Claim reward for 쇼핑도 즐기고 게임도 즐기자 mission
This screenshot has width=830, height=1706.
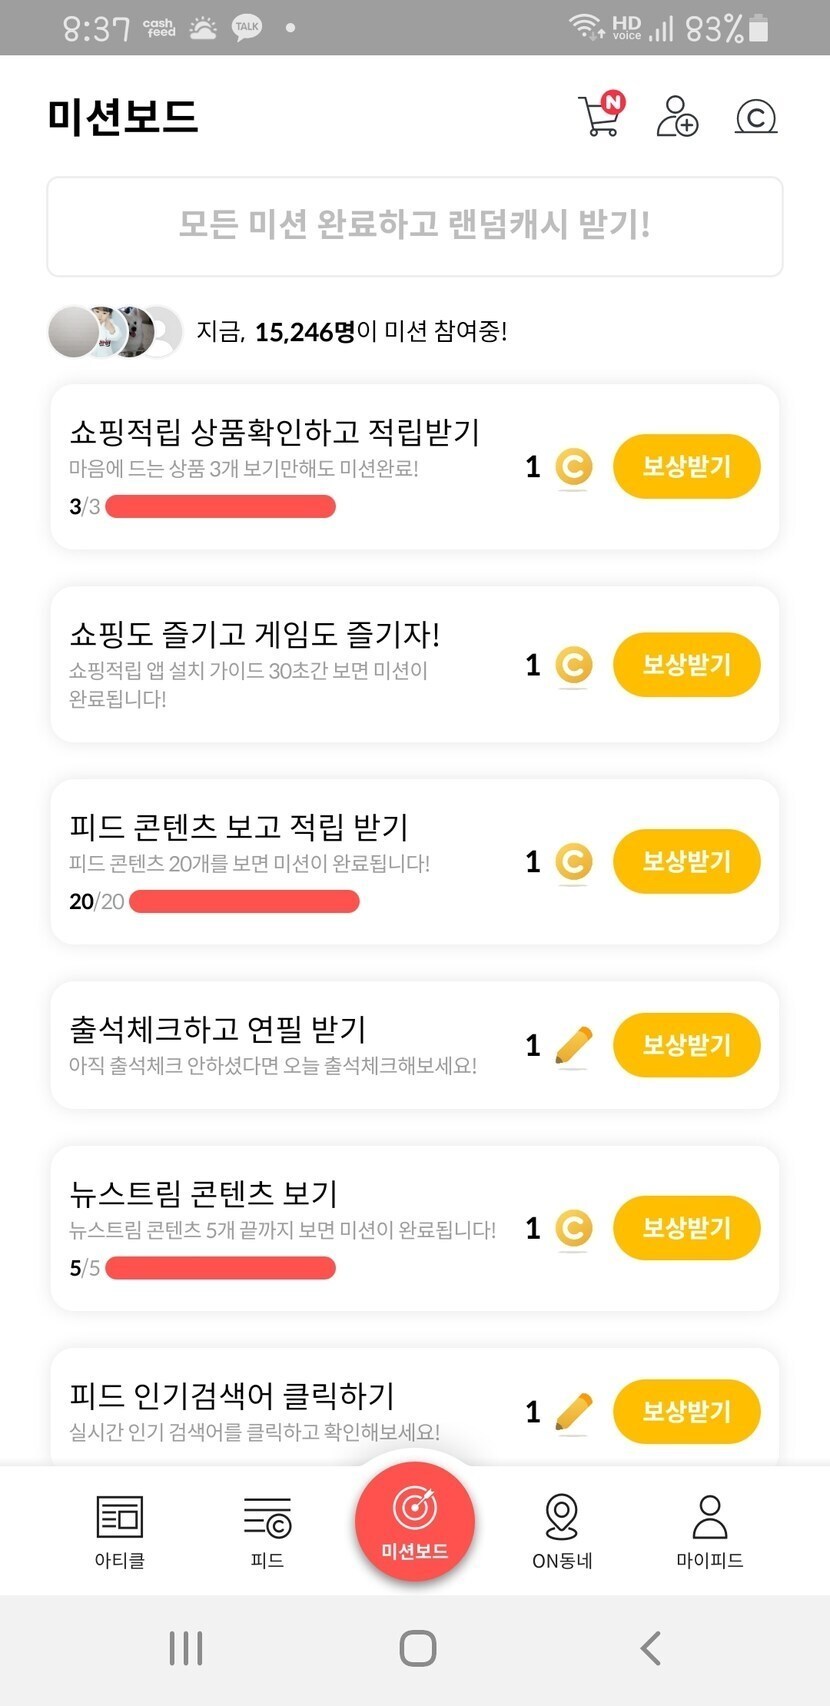coord(686,664)
